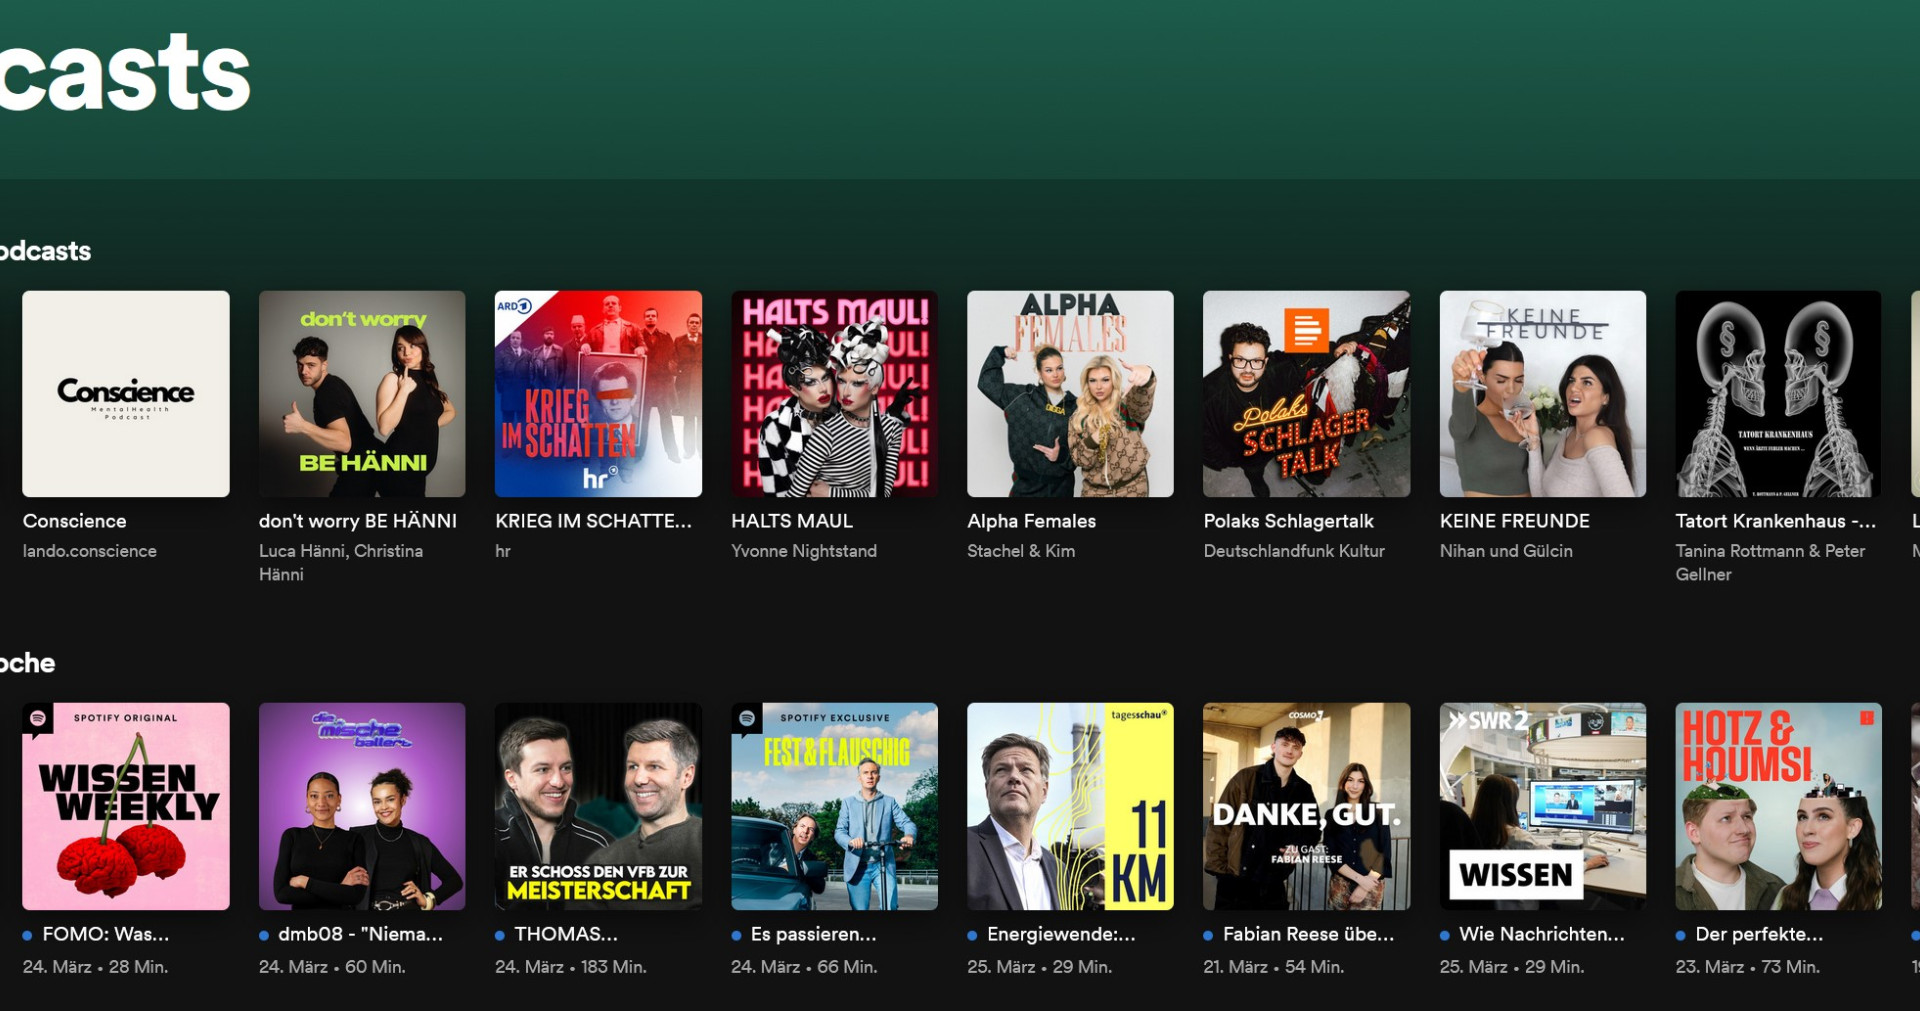Viewport: 1920px width, 1011px height.
Task: Click the Fest & Flauschig episode artwork
Action: [x=834, y=806]
